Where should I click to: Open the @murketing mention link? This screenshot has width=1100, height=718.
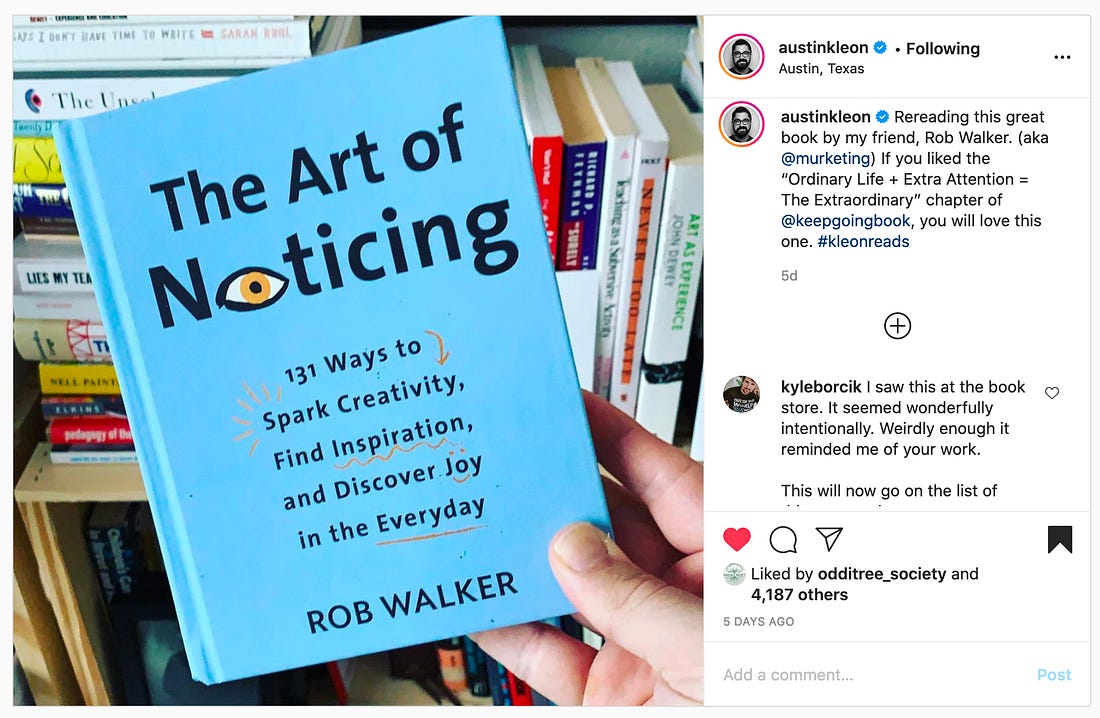click(826, 158)
